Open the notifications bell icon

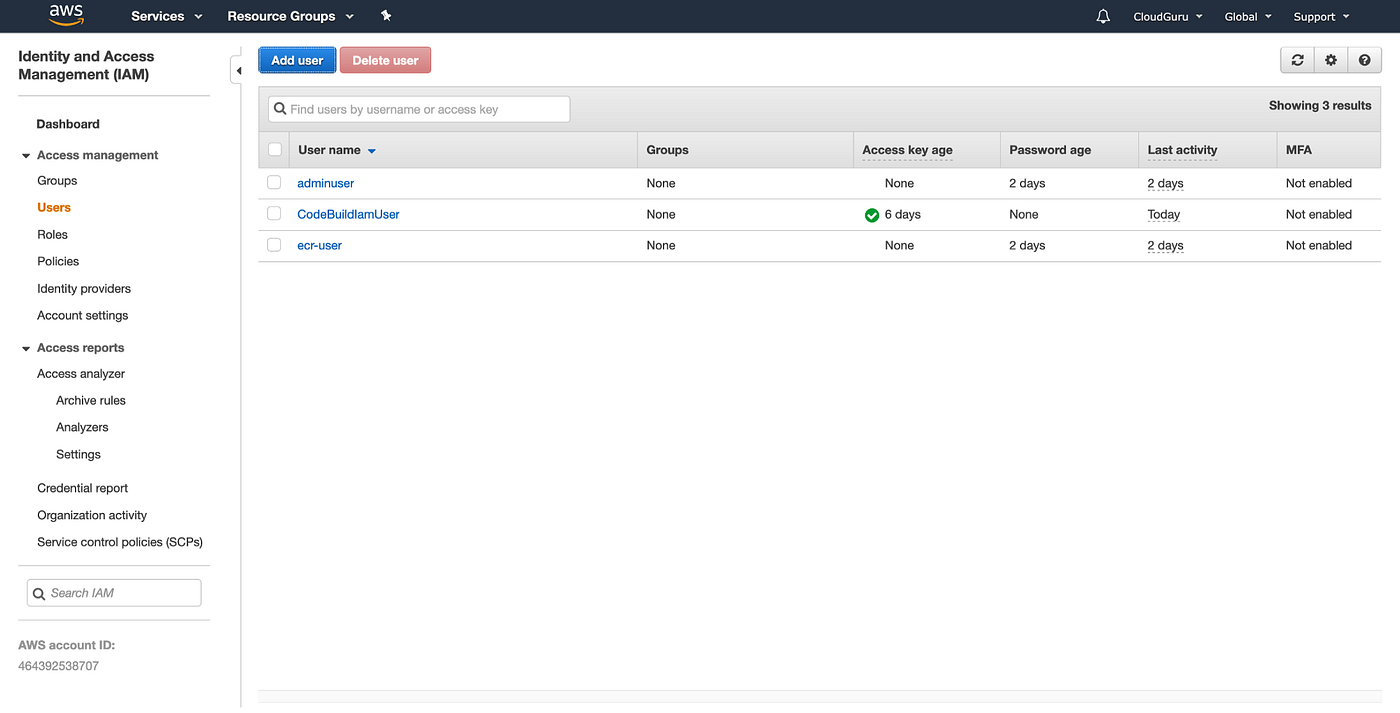[1103, 16]
